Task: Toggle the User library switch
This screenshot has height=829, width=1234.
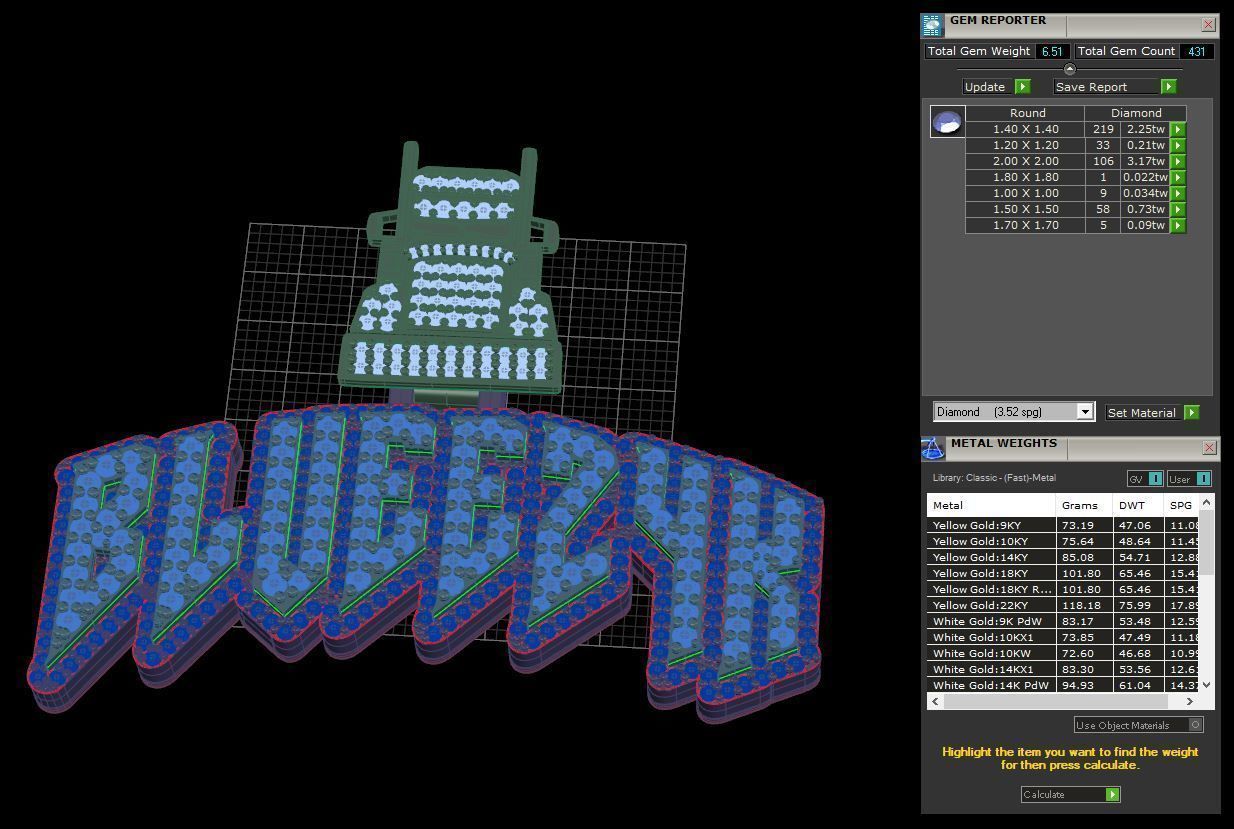Action: [1189, 479]
